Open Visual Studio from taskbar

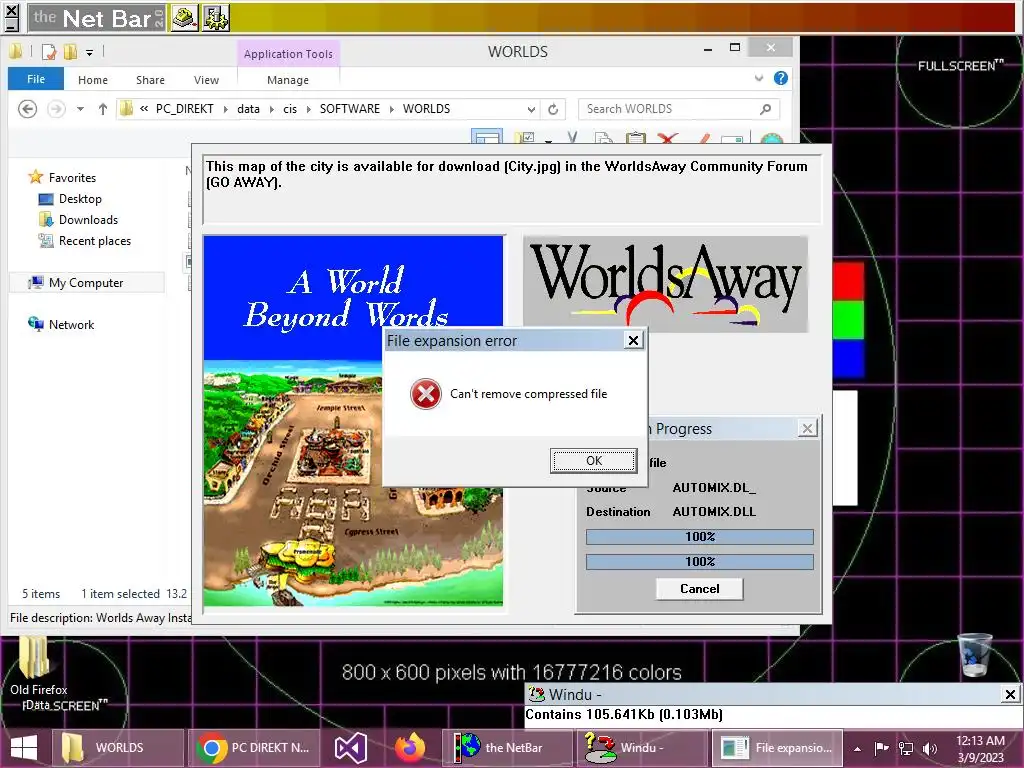(351, 748)
